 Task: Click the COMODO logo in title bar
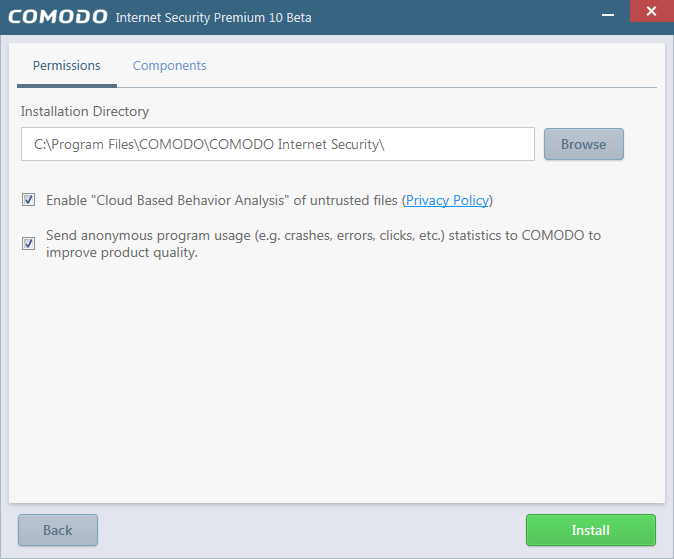point(57,17)
